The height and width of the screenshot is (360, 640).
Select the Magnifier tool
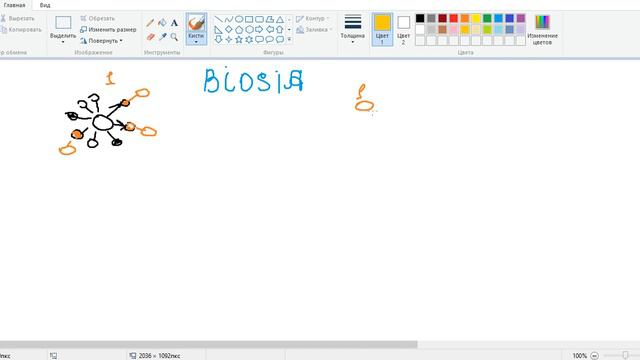tap(174, 37)
